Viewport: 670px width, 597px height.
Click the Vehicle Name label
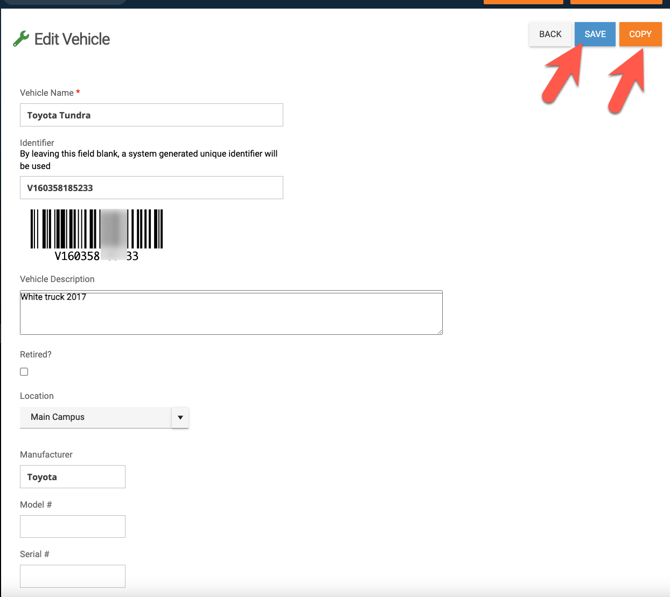click(x=46, y=93)
